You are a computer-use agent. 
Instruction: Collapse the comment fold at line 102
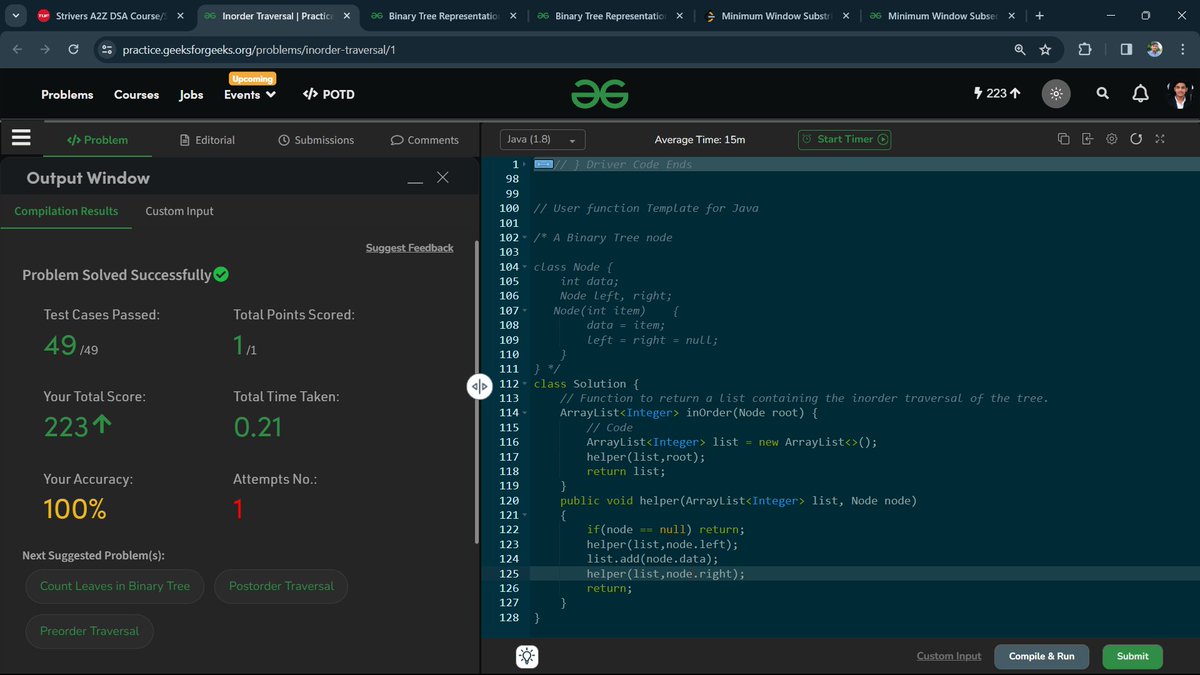click(x=526, y=238)
